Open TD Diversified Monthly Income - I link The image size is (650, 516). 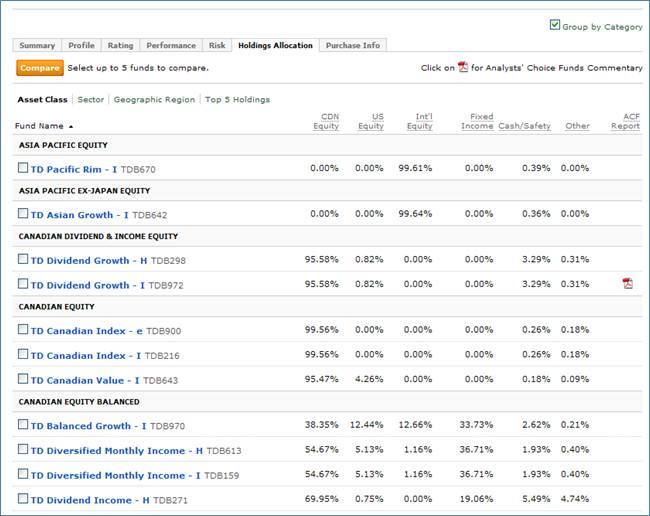[x=116, y=475]
